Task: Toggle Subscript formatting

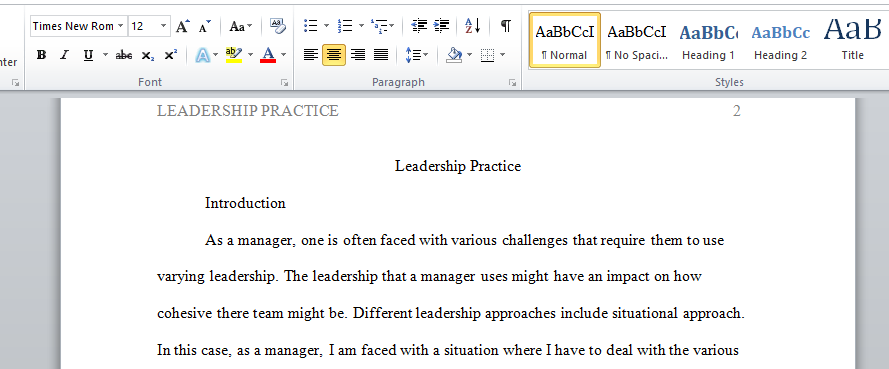Action: [147, 55]
